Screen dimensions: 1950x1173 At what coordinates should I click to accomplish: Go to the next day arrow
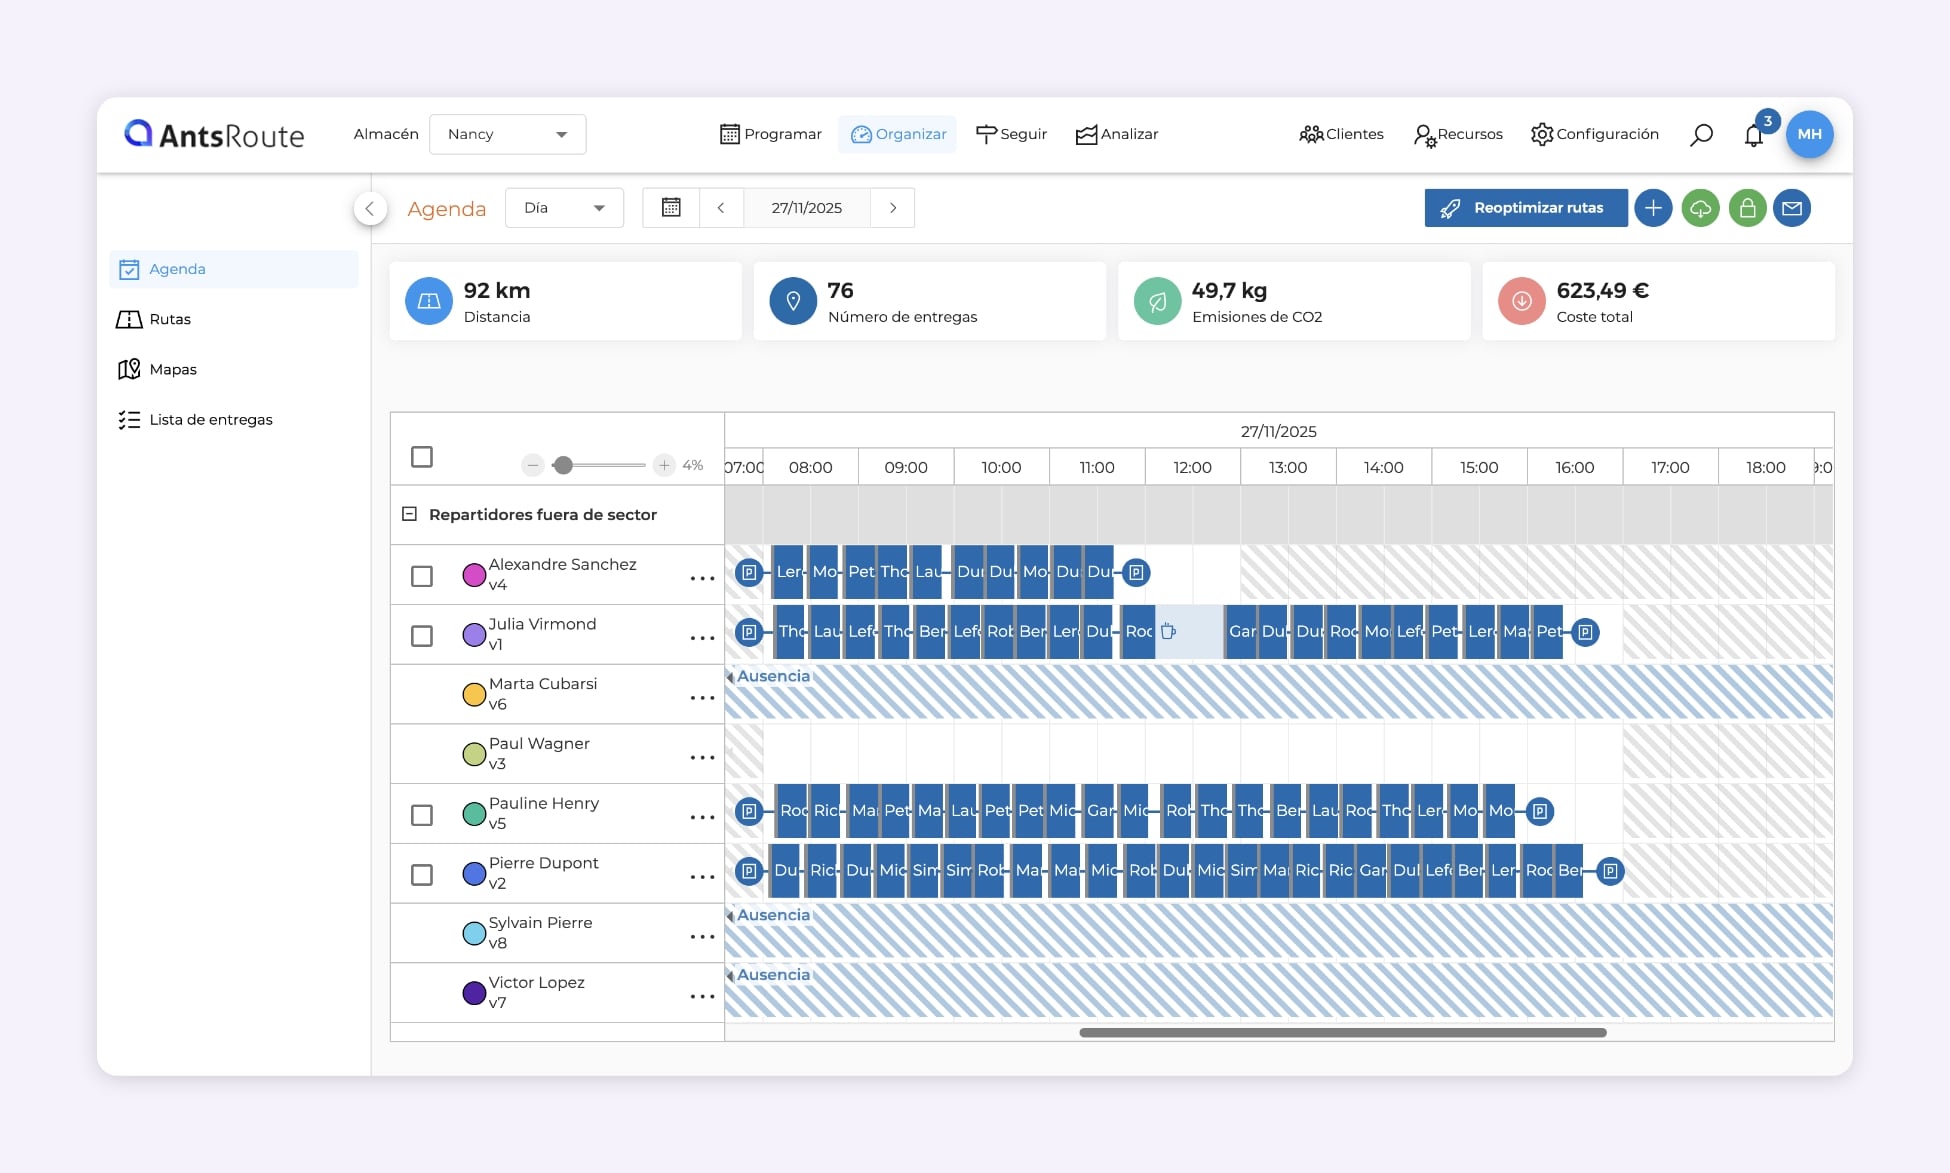pyautogui.click(x=893, y=208)
